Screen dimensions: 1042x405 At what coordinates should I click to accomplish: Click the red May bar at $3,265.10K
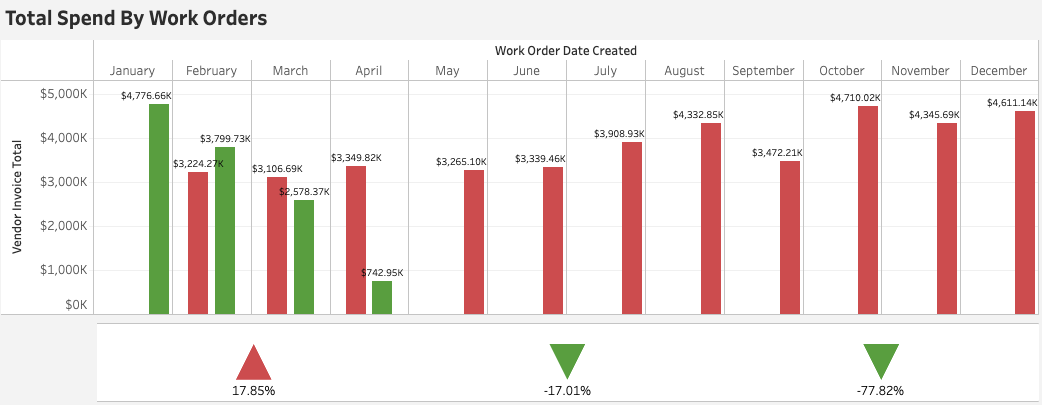point(474,242)
